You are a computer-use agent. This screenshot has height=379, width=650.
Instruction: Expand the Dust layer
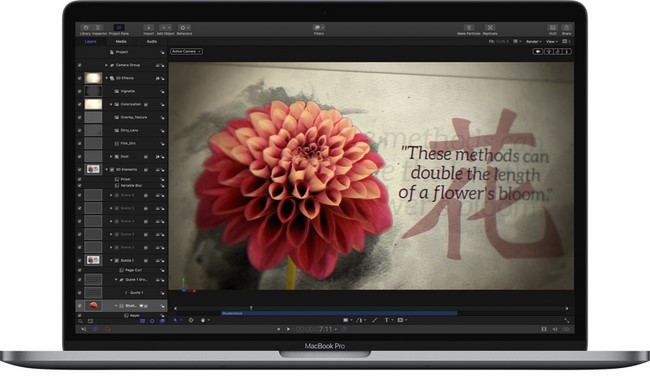coord(111,156)
